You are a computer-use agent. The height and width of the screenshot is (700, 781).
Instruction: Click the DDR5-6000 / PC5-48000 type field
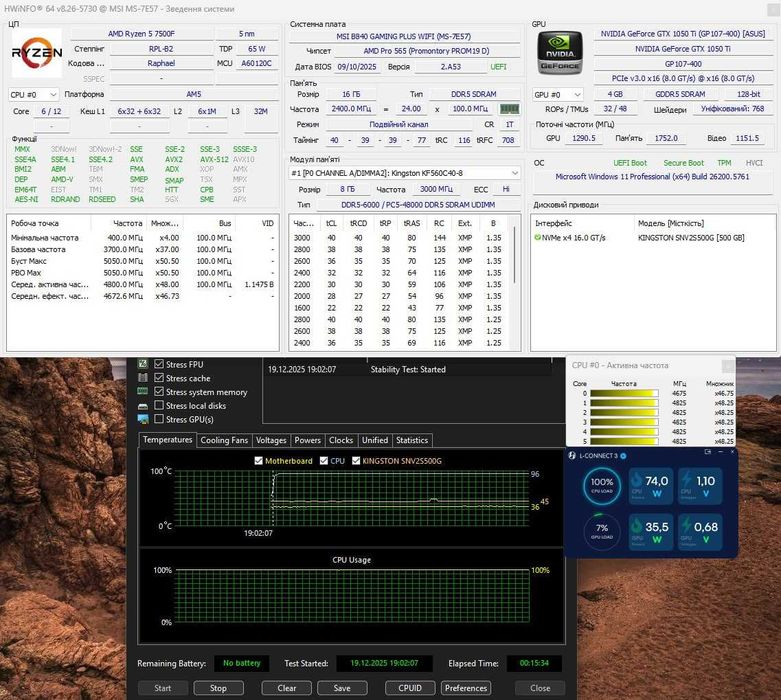(x=418, y=205)
